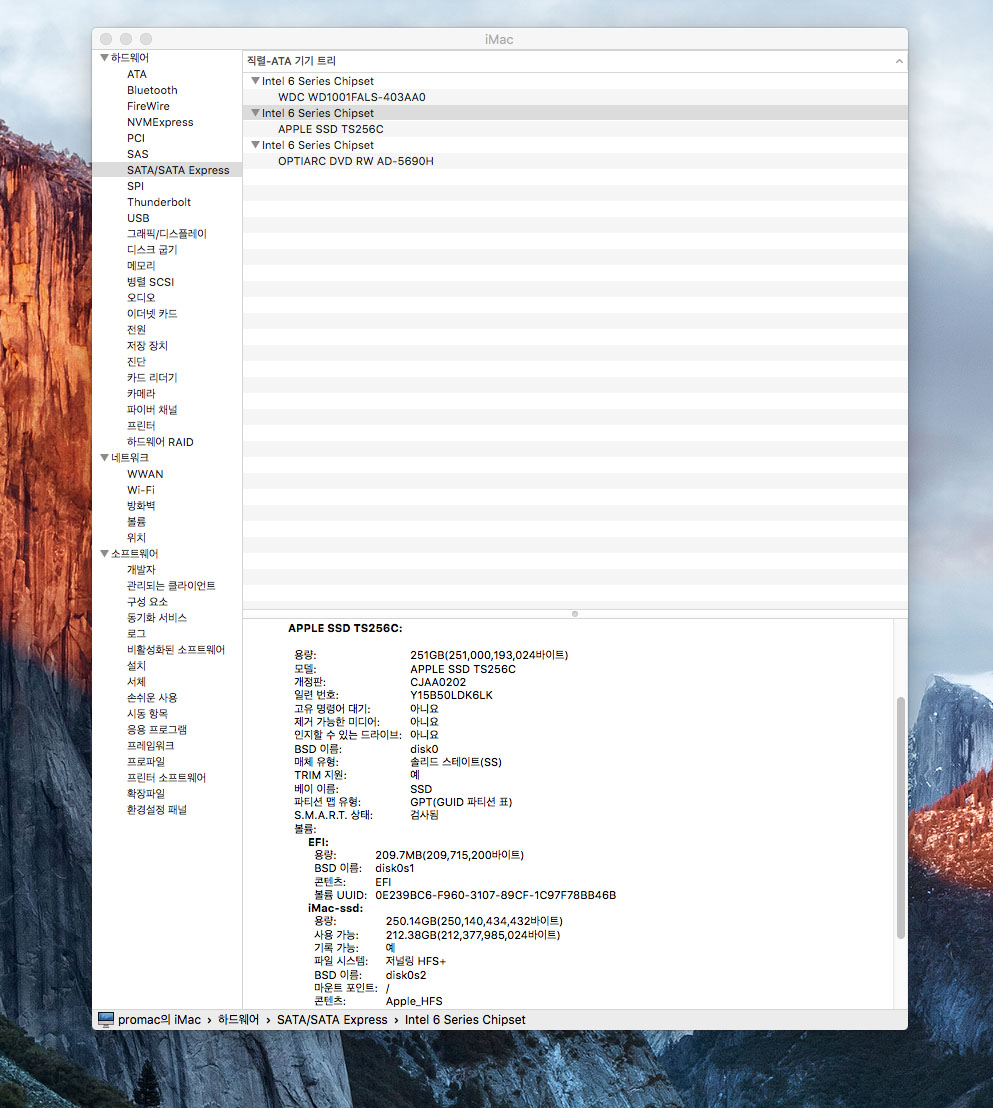Select APPLE SSD TS256C in device tree

tap(330, 129)
